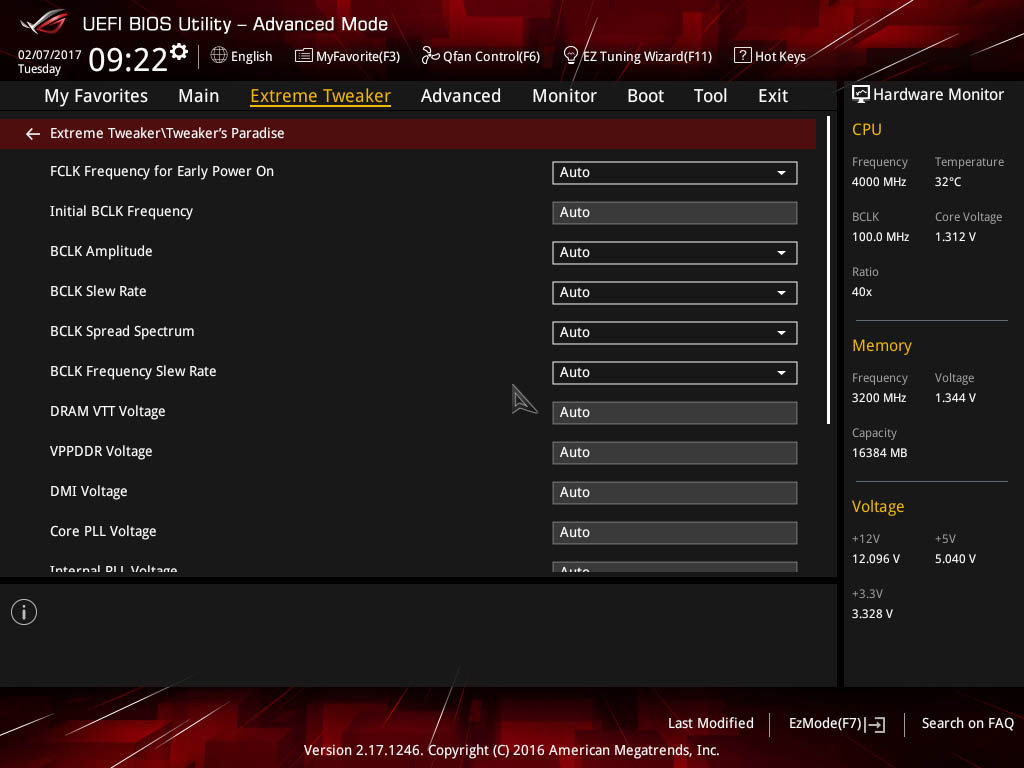Click the Ratio 40x value

click(x=861, y=292)
